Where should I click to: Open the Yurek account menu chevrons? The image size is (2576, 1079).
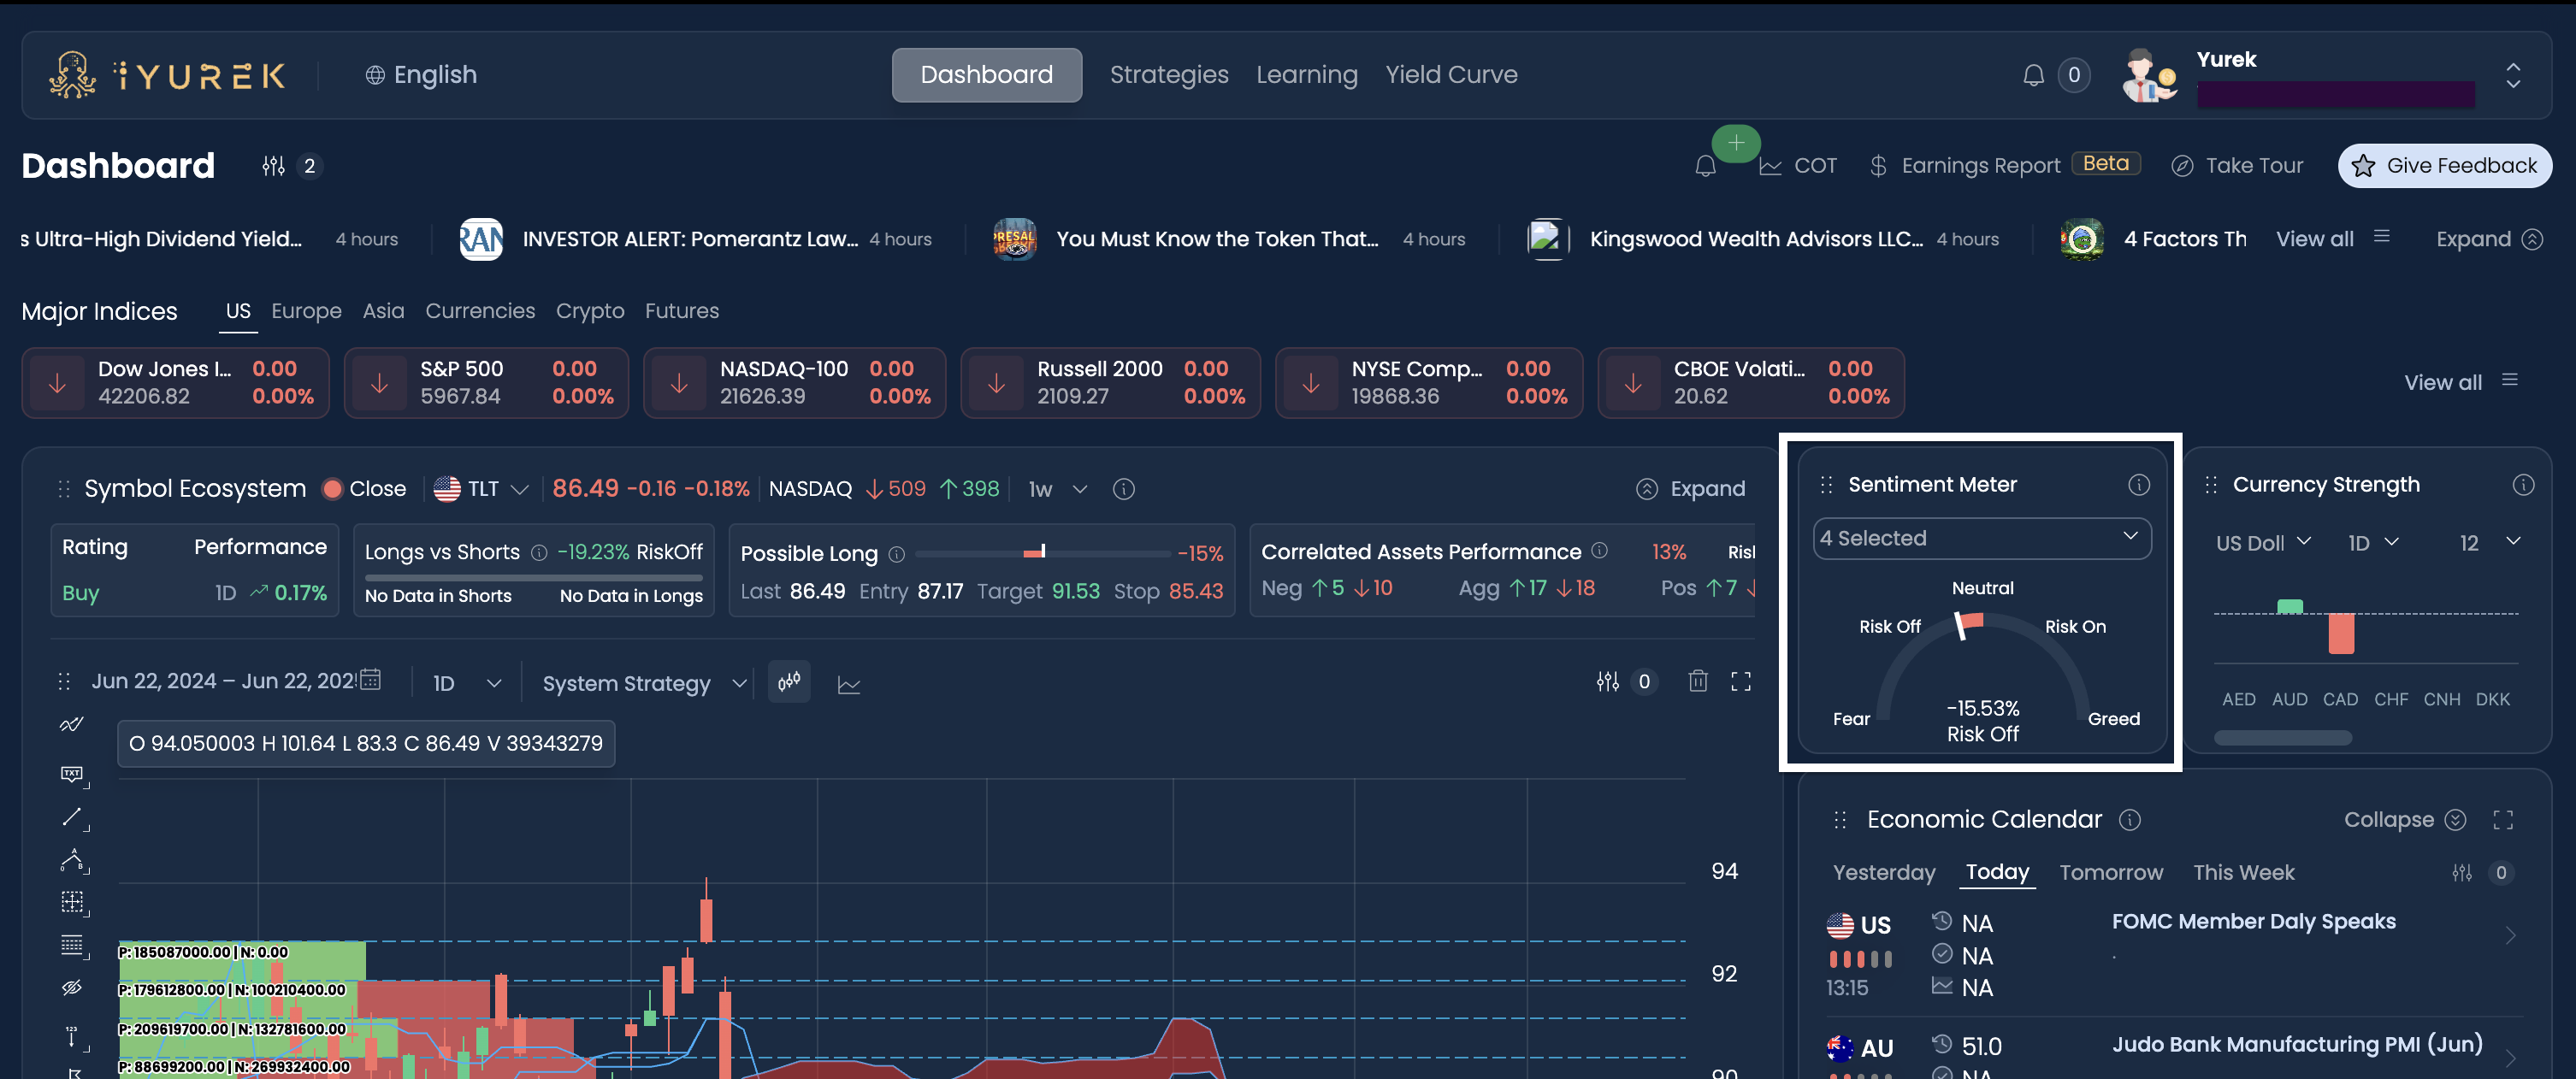point(2512,75)
